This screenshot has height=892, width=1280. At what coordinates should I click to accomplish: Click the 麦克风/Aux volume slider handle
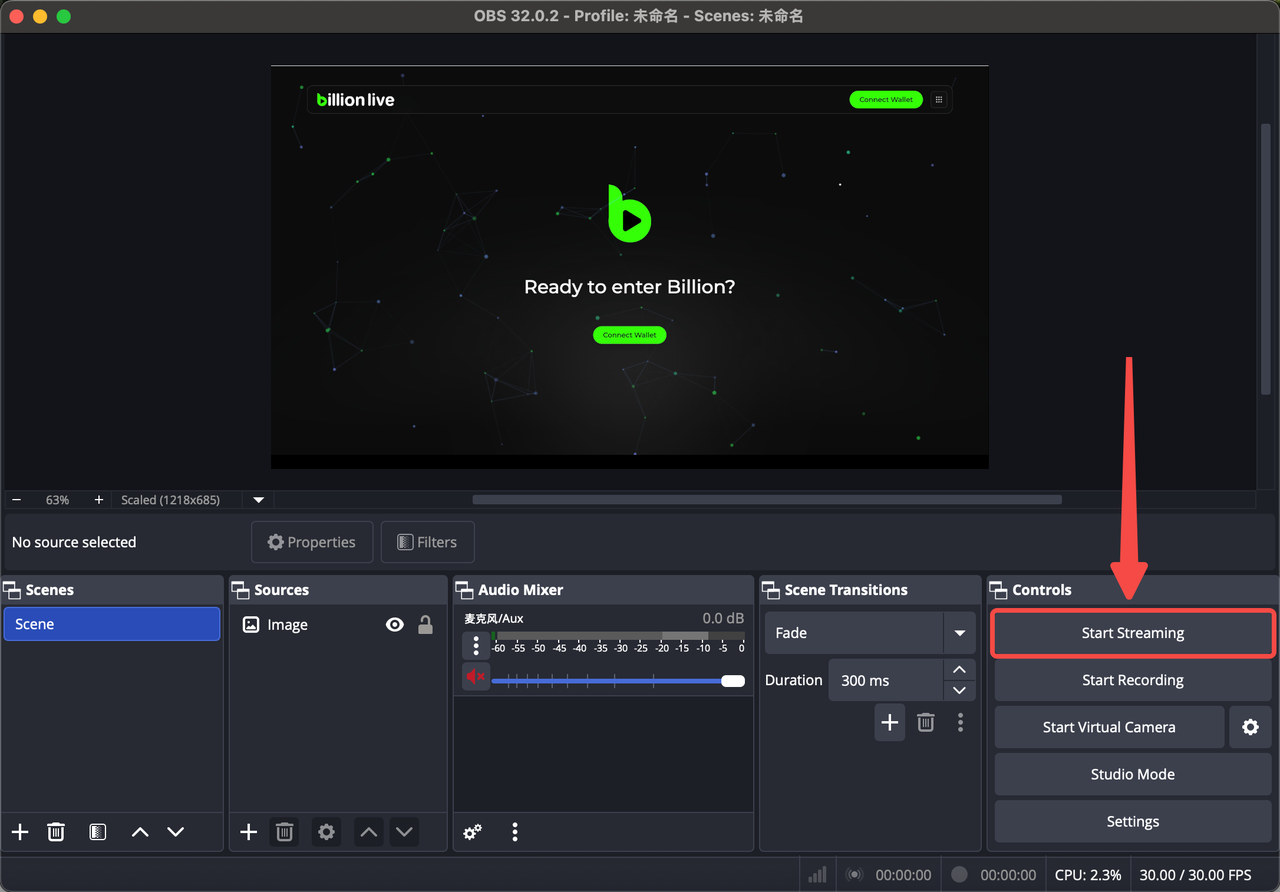[x=733, y=681]
